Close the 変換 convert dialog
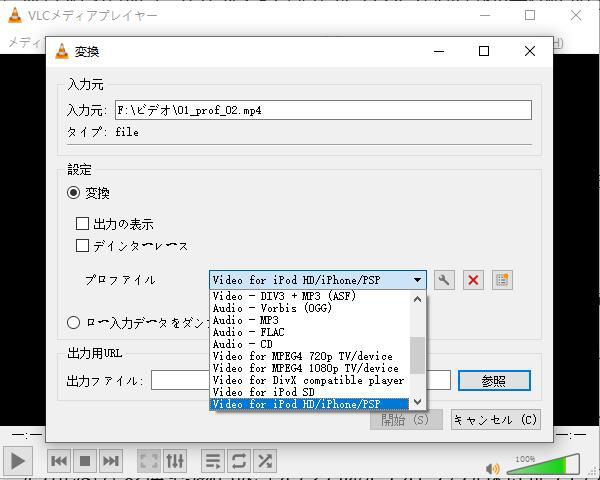 530,51
